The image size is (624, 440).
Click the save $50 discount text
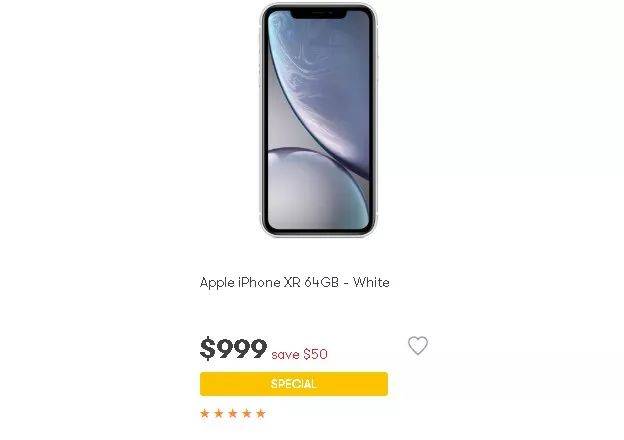[300, 354]
